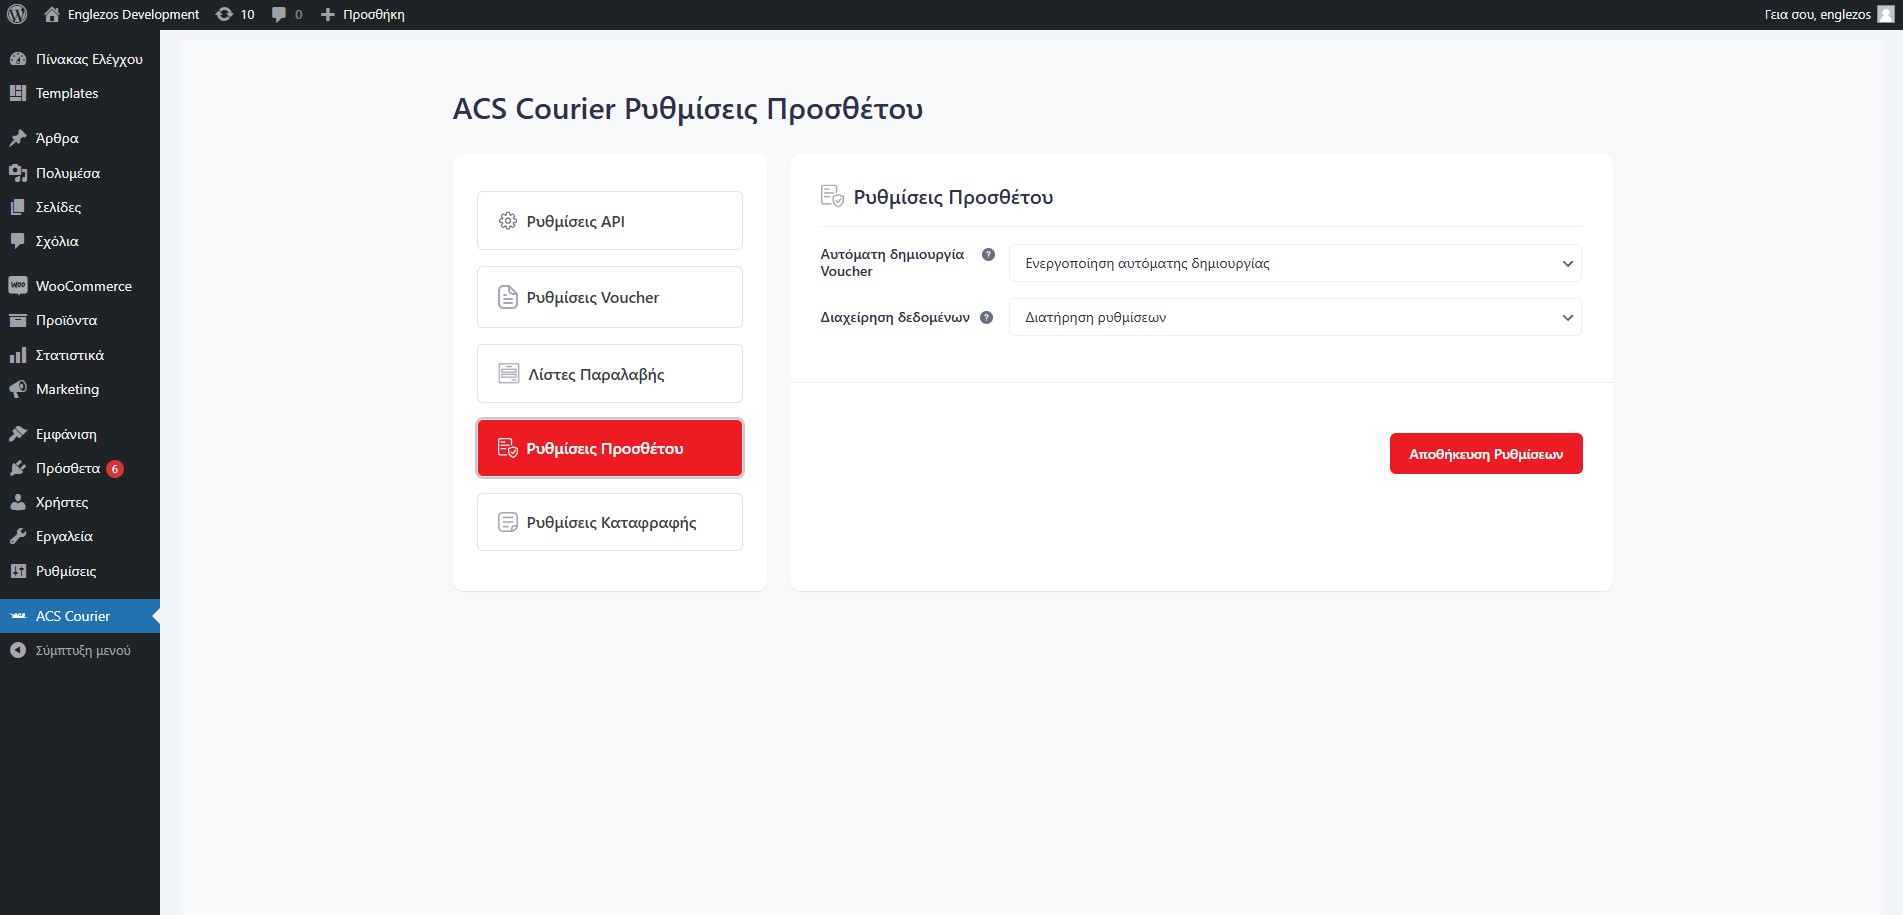Click the Προσθήκη new content button
1903x915 pixels.
[362, 14]
